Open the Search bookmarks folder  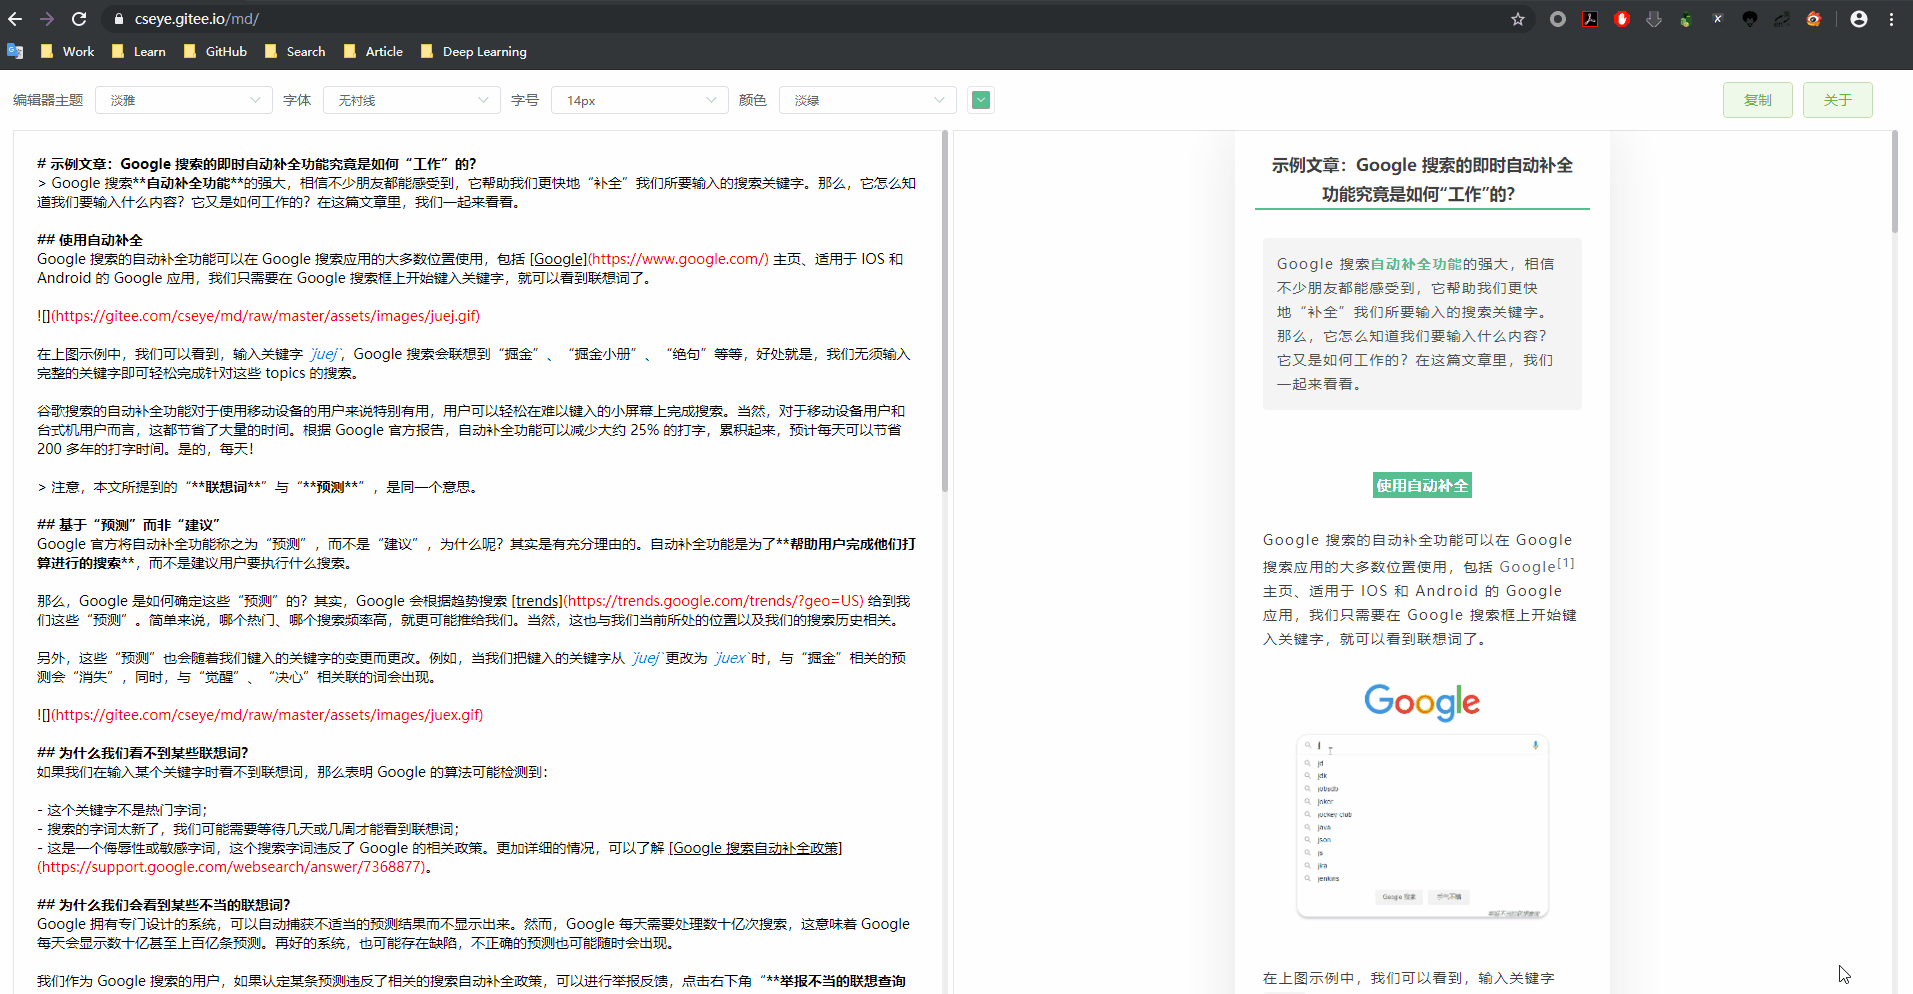pyautogui.click(x=295, y=51)
